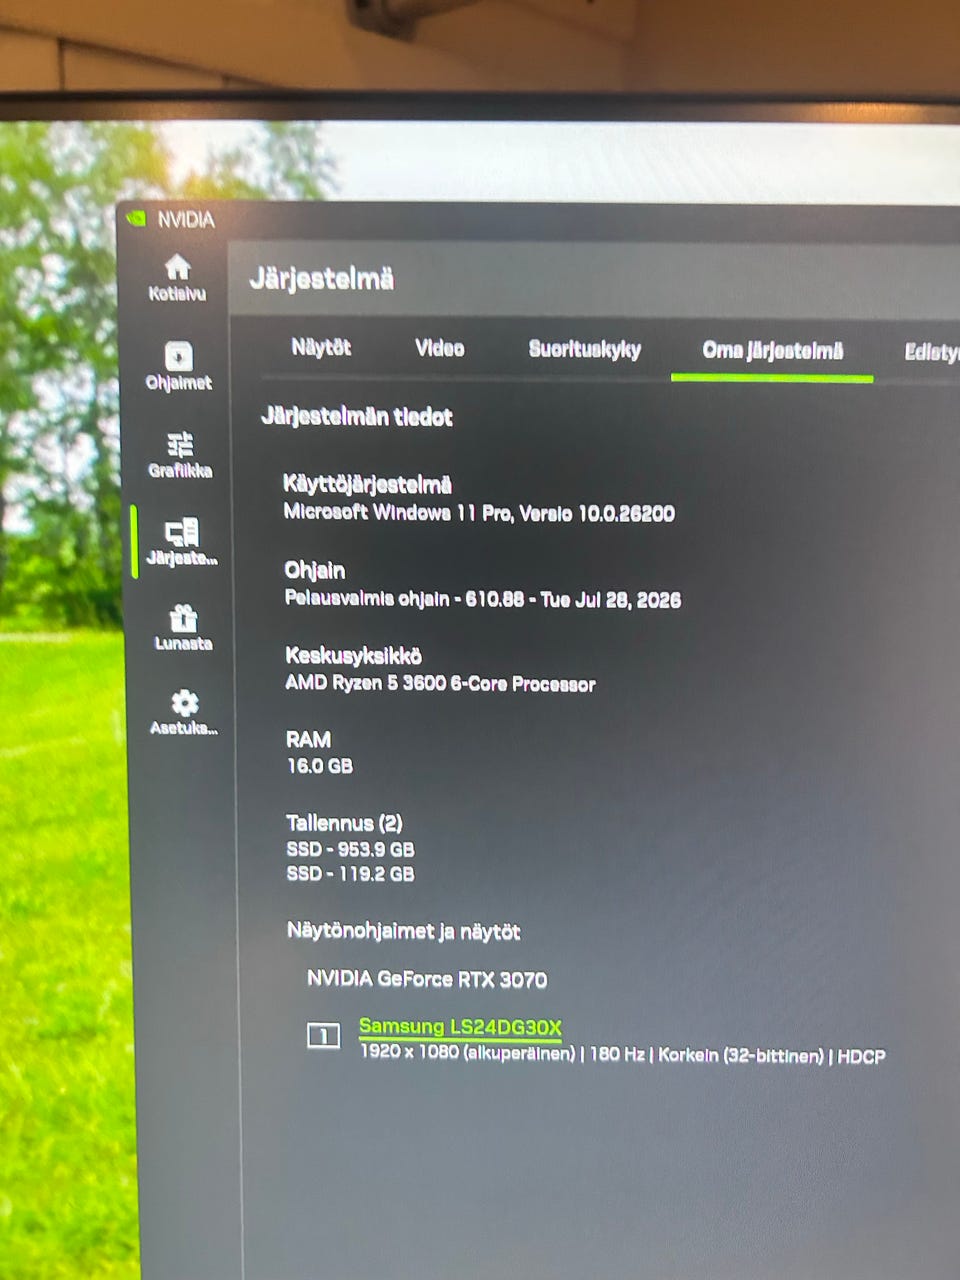Open the Asetukset gear icon

click(x=184, y=702)
